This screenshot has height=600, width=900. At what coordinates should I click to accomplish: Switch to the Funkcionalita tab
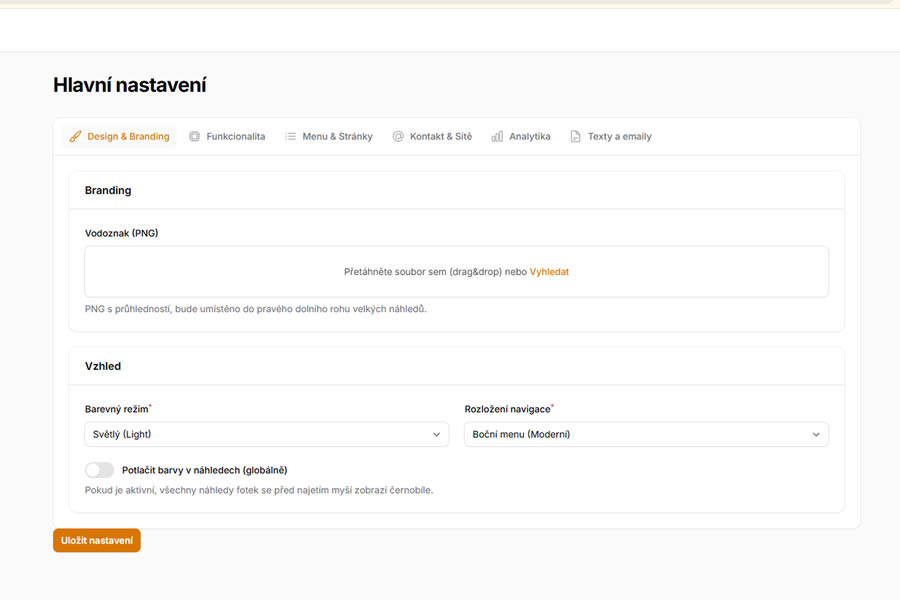click(236, 136)
